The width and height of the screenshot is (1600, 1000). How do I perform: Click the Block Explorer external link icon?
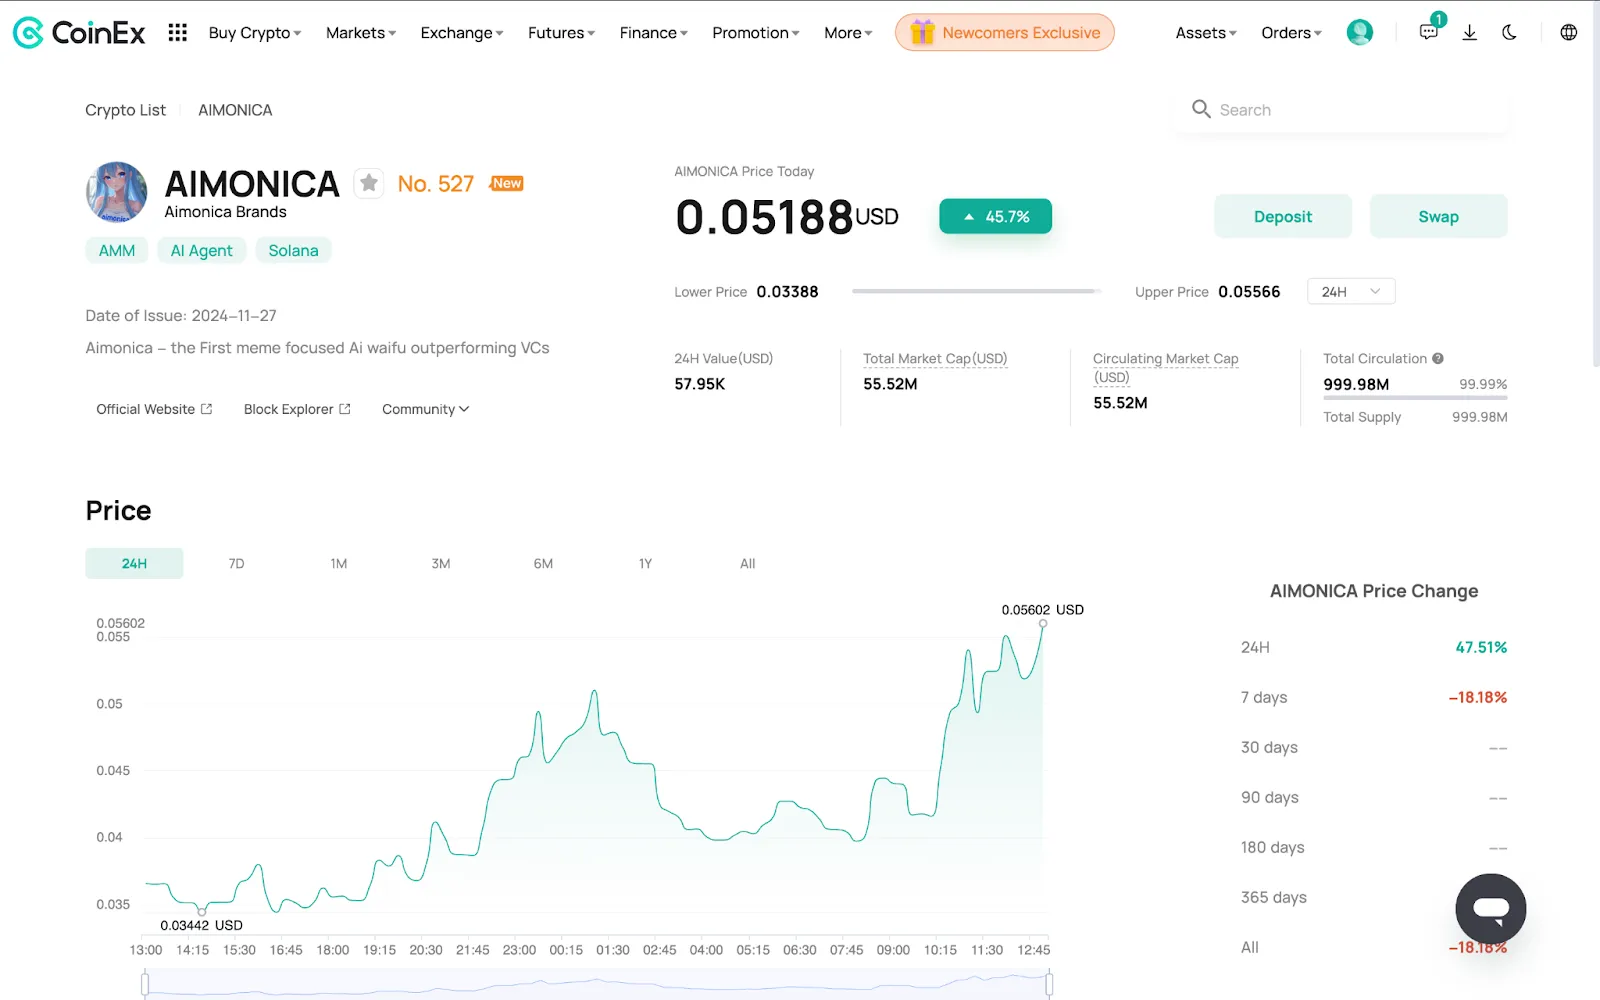(345, 409)
